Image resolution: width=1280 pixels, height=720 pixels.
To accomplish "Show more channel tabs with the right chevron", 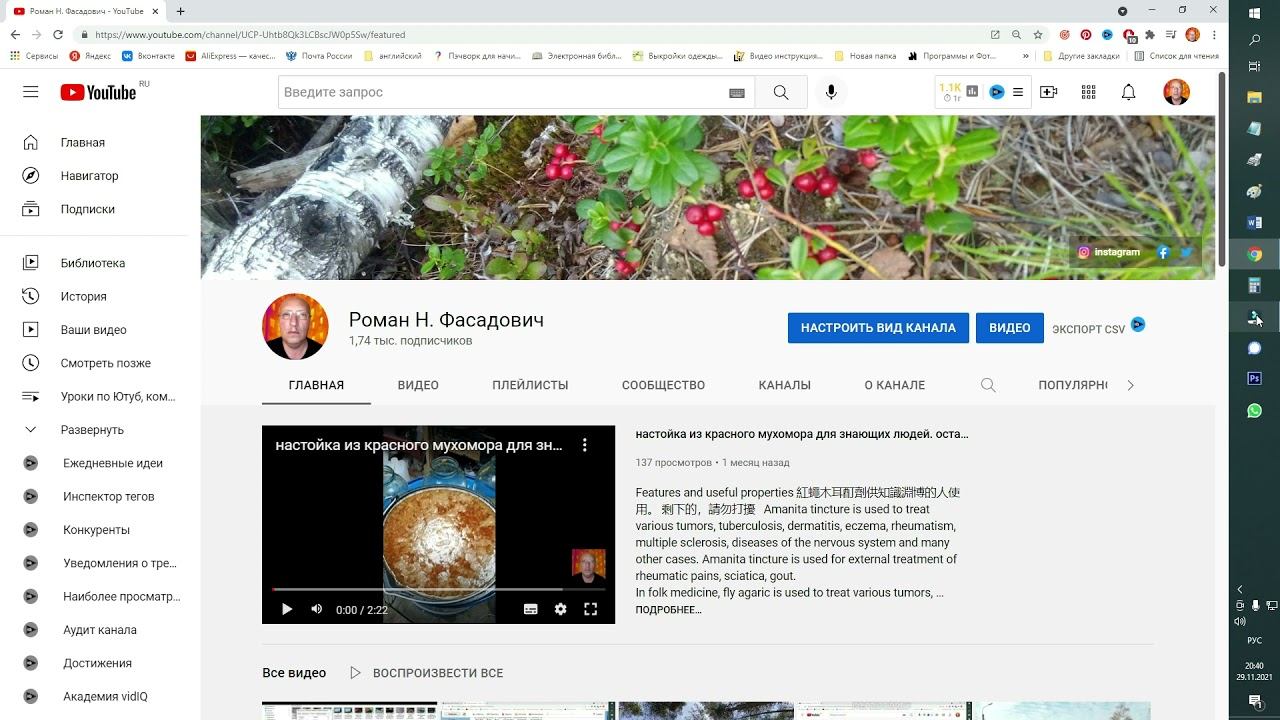I will [x=1131, y=385].
